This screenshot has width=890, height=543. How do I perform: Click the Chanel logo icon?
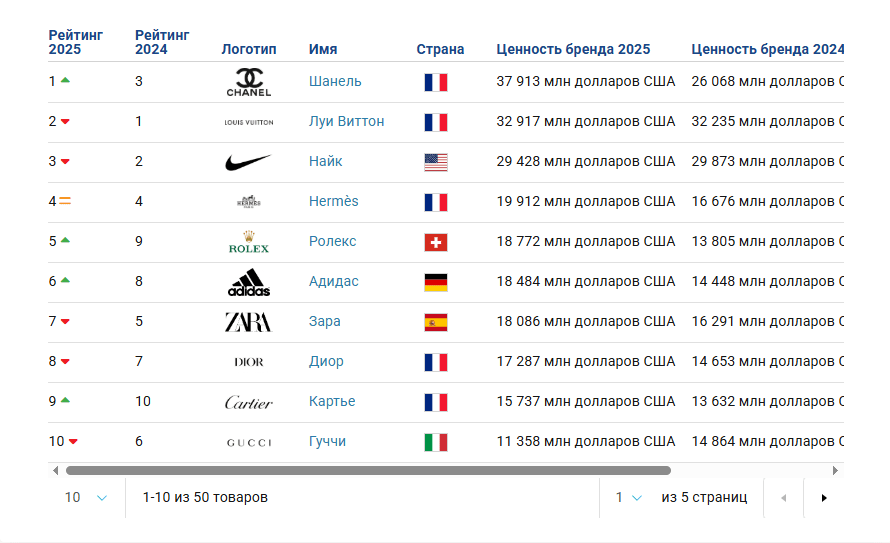248,82
